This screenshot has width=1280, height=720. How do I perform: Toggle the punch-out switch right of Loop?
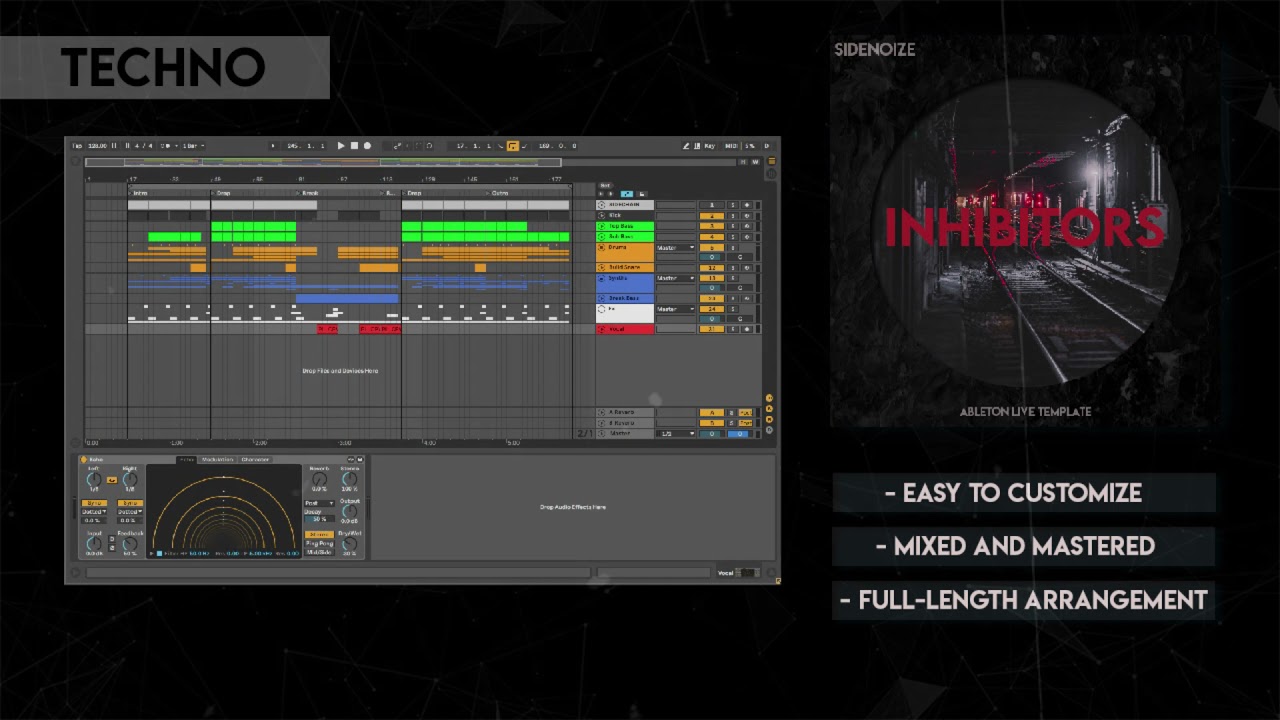[x=525, y=146]
